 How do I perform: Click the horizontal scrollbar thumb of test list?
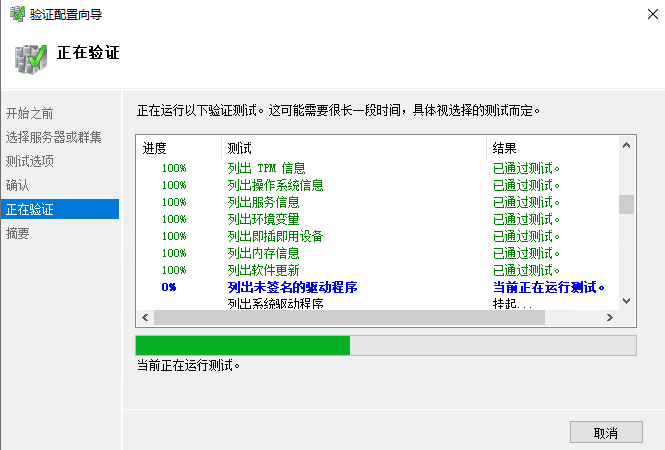[x=349, y=317]
